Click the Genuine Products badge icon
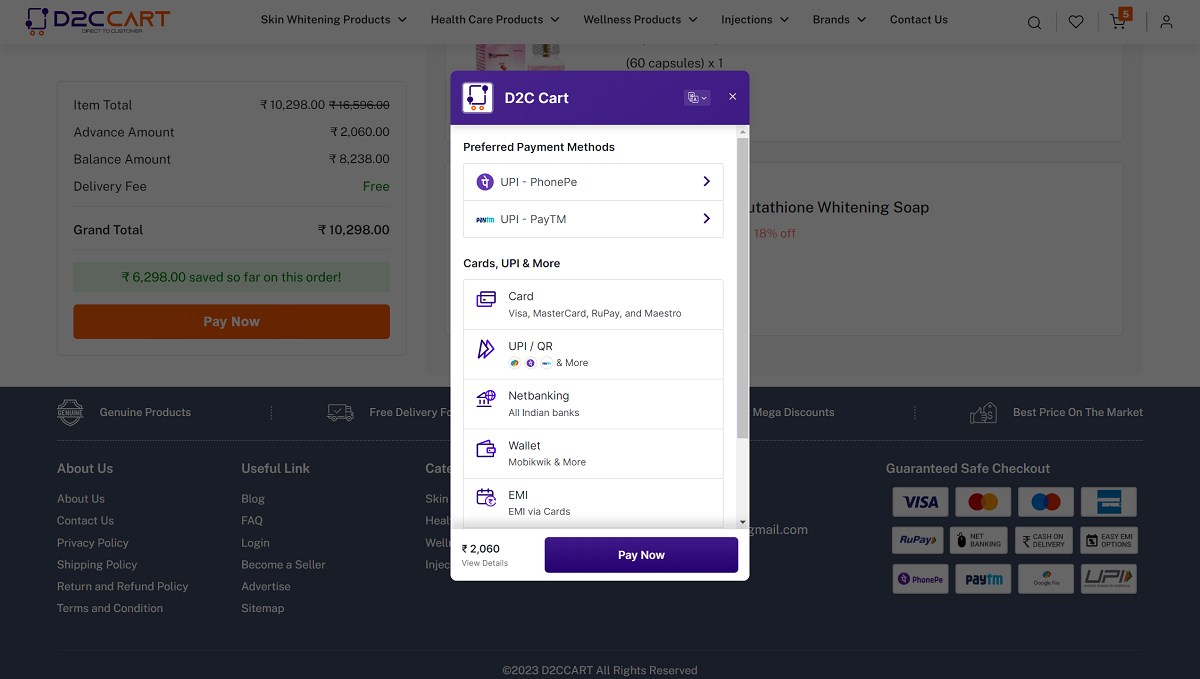This screenshot has width=1200, height=679. 70,412
